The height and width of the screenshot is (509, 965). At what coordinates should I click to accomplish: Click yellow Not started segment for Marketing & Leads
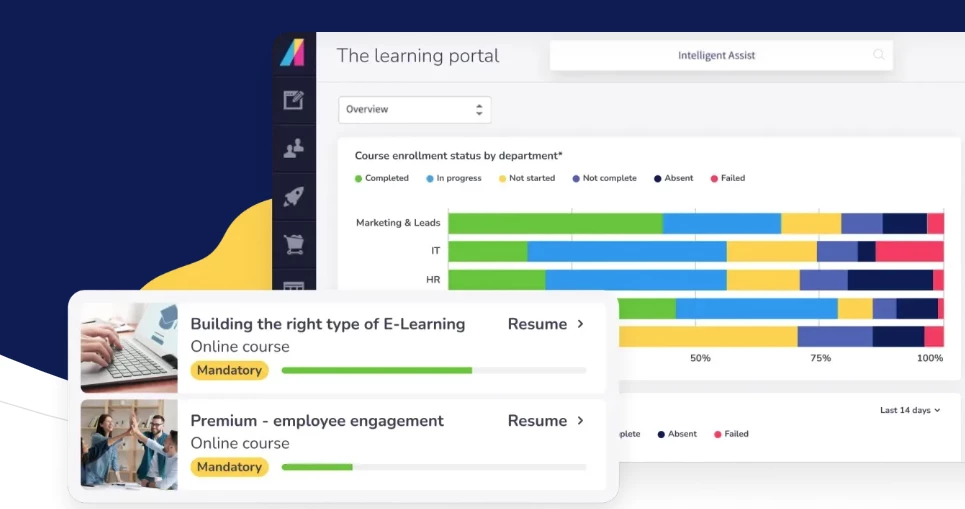coord(811,223)
